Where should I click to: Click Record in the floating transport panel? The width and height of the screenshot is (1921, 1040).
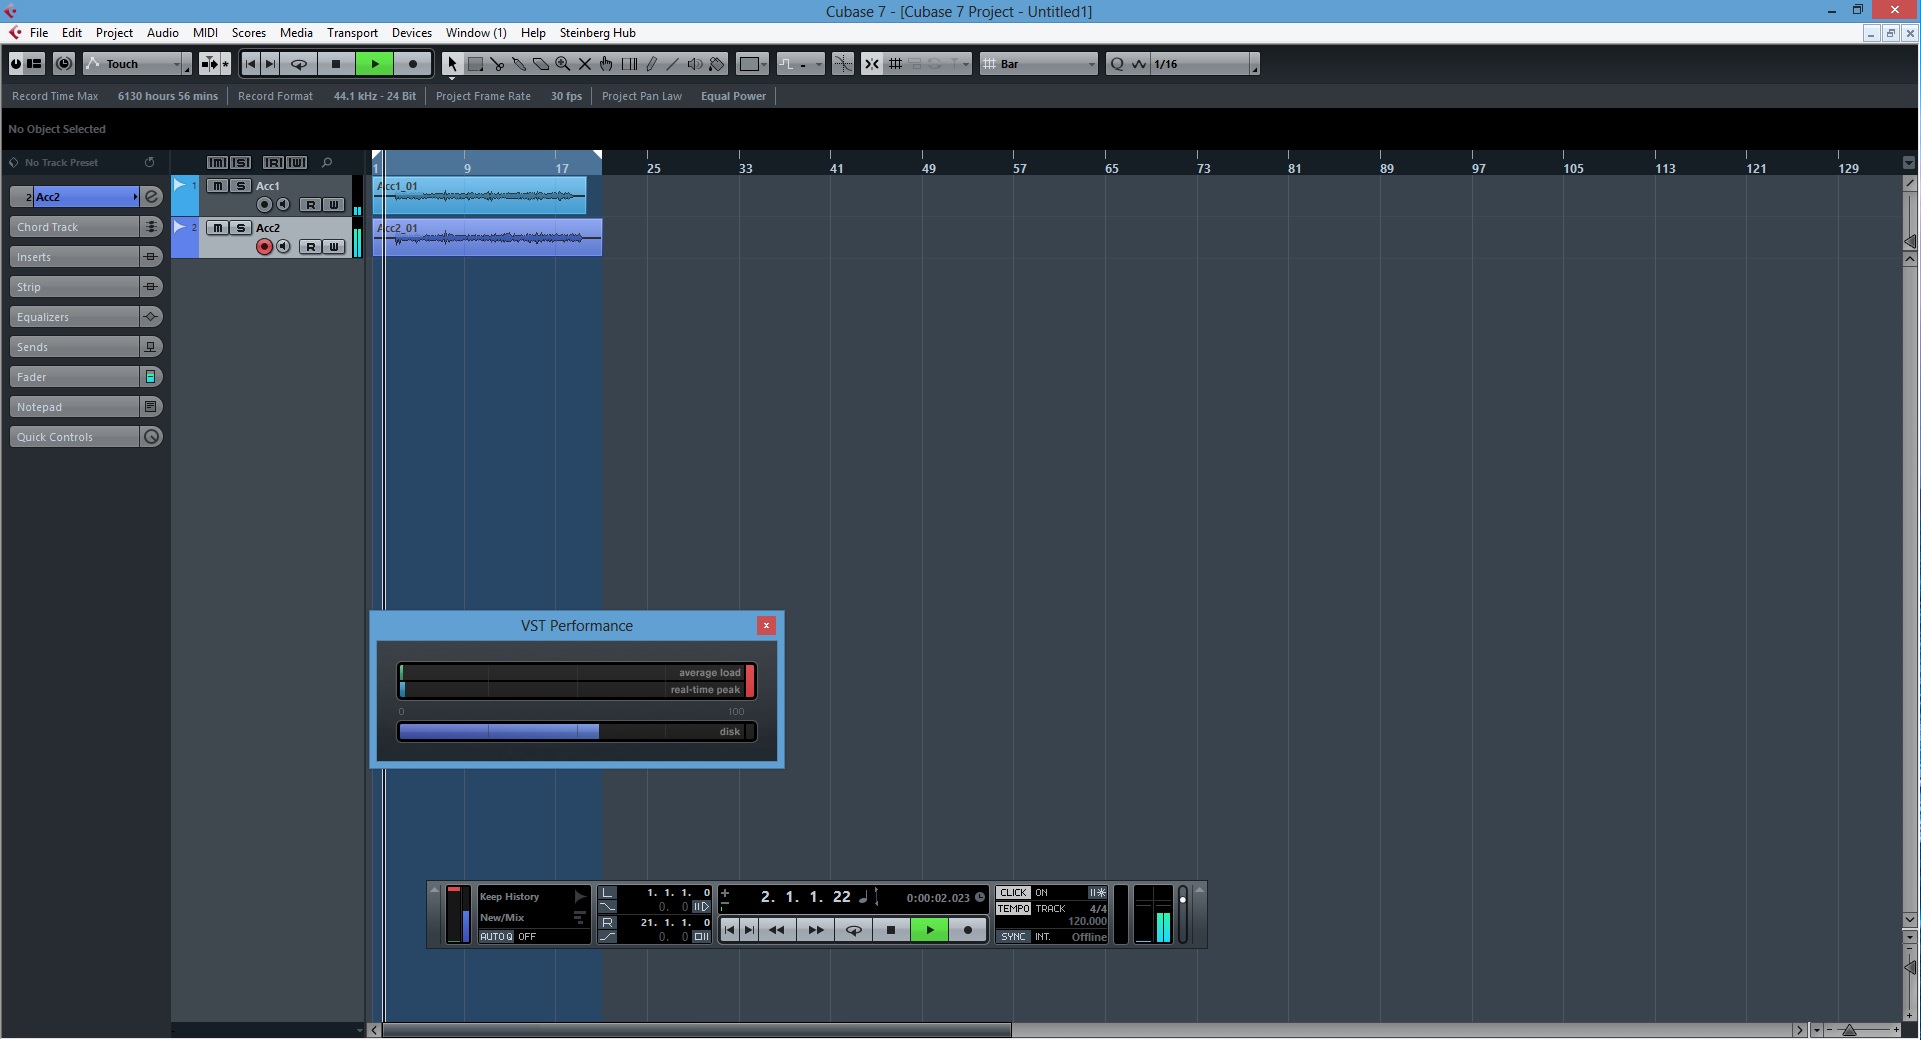coord(967,930)
